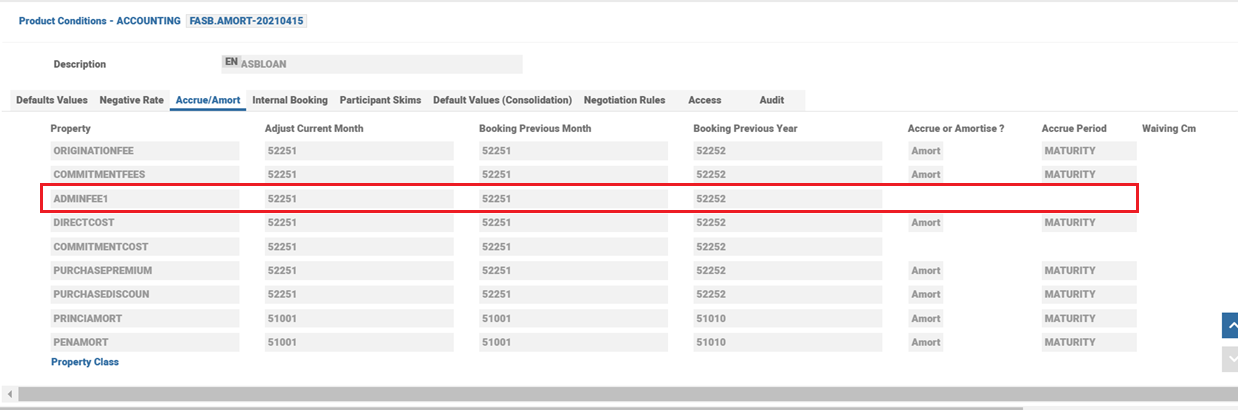This screenshot has height=410, width=1238.
Task: Click Accrue Period MATURITY field for DIRECTCOST
Action: click(1088, 223)
